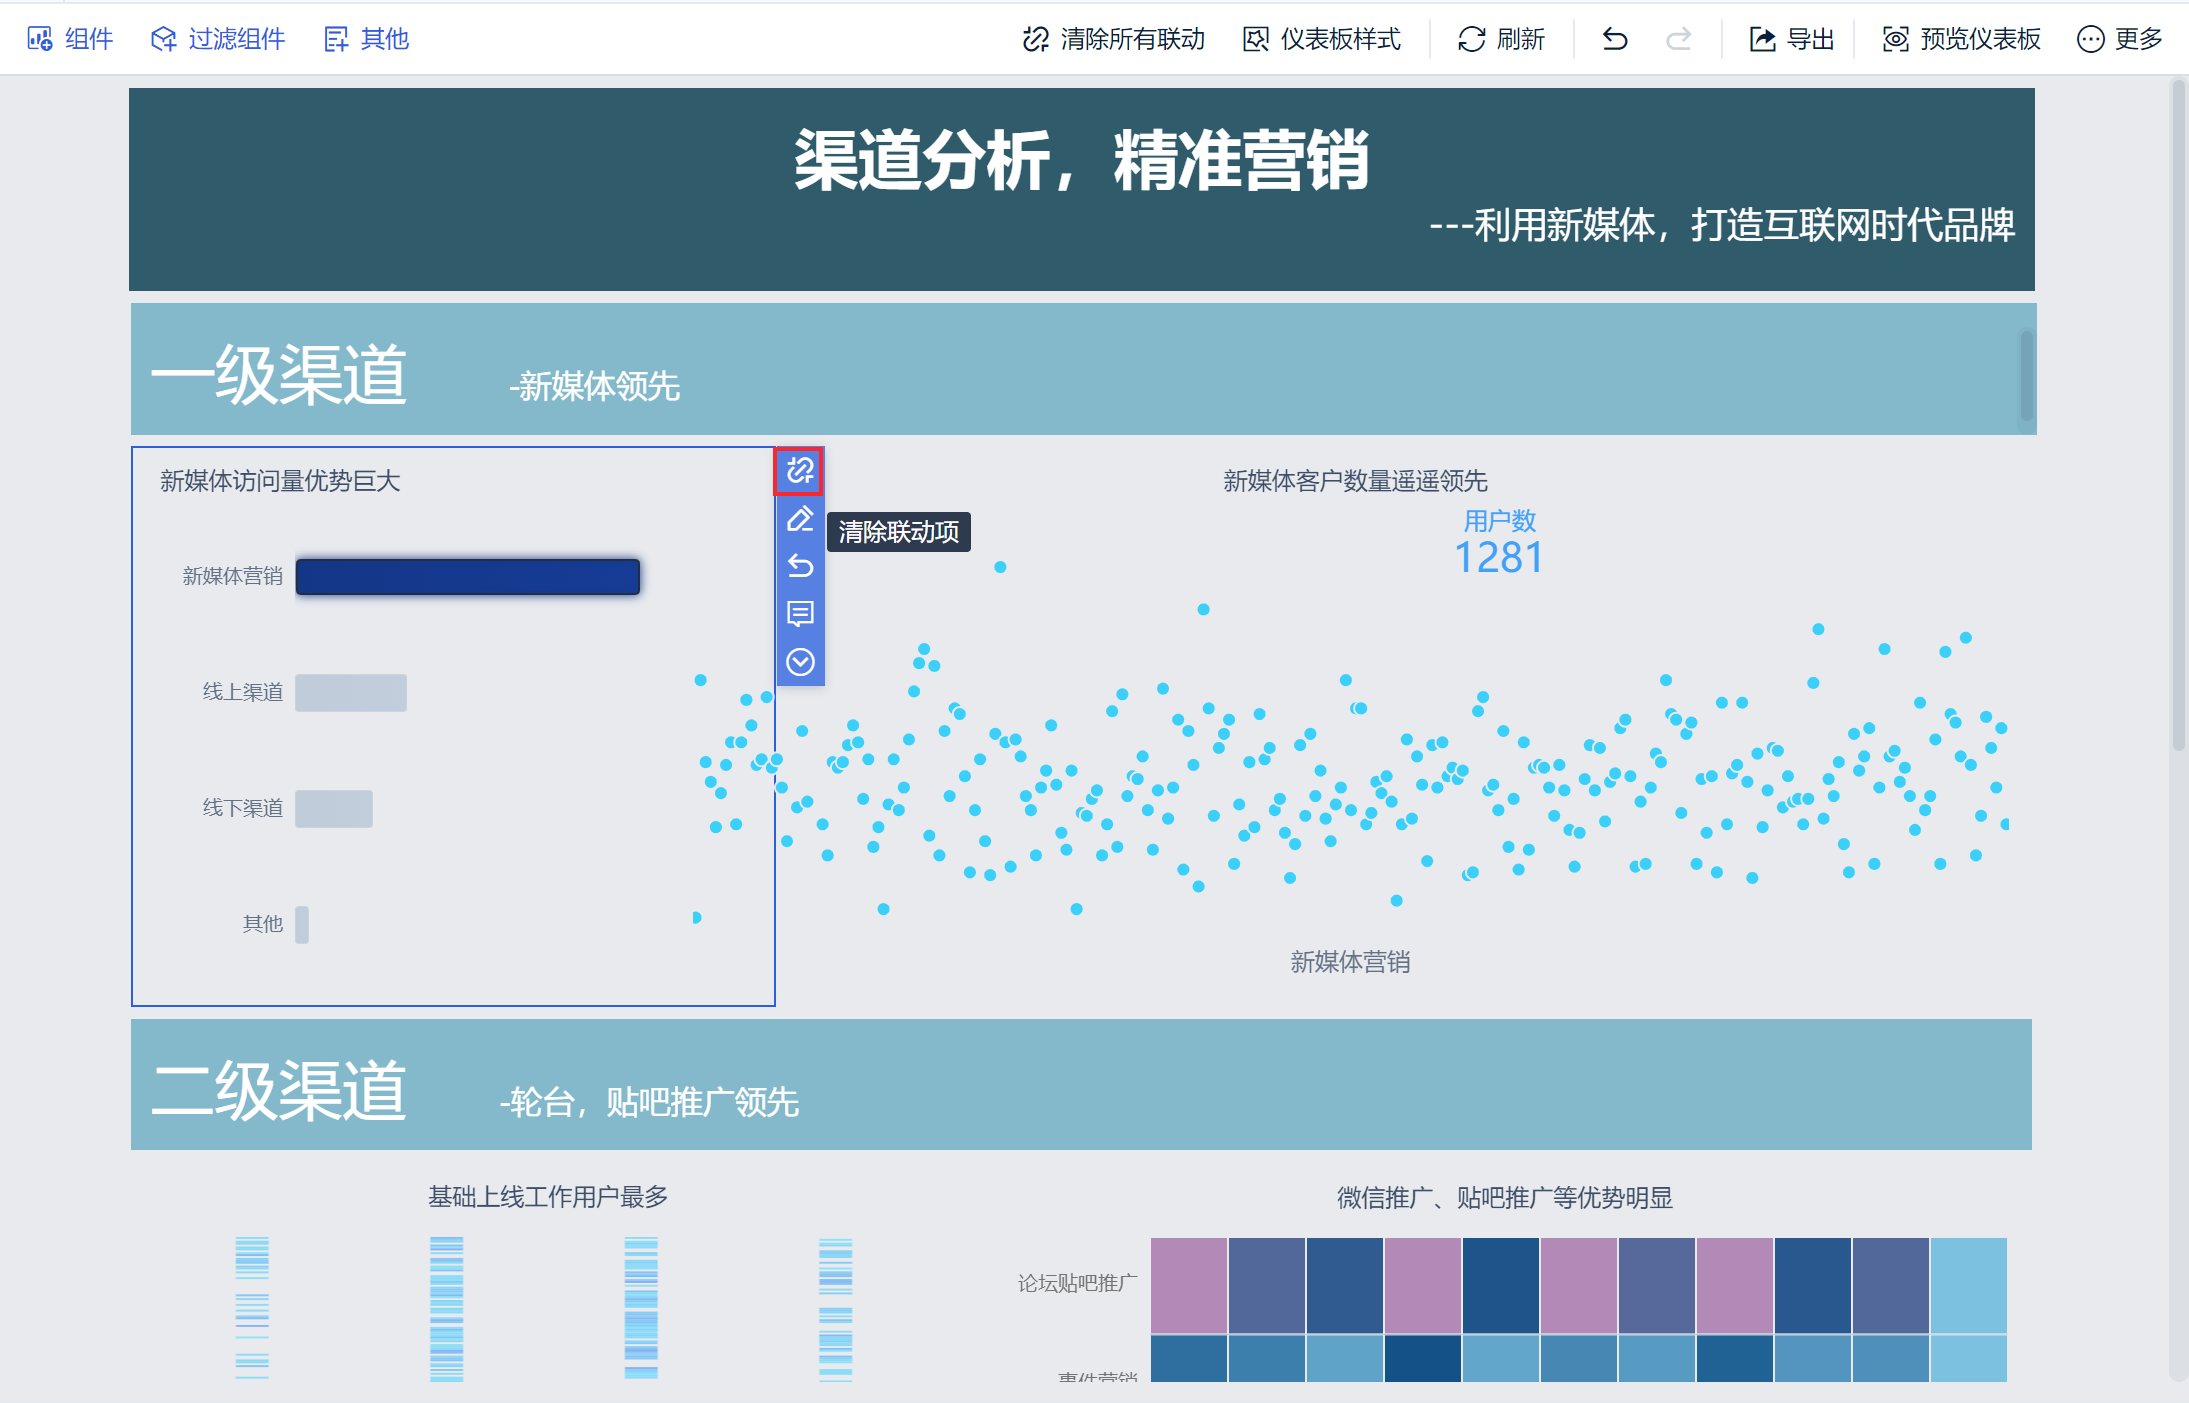
Task: Click the page vertical scrollbar thumb
Action: pos(2179,415)
